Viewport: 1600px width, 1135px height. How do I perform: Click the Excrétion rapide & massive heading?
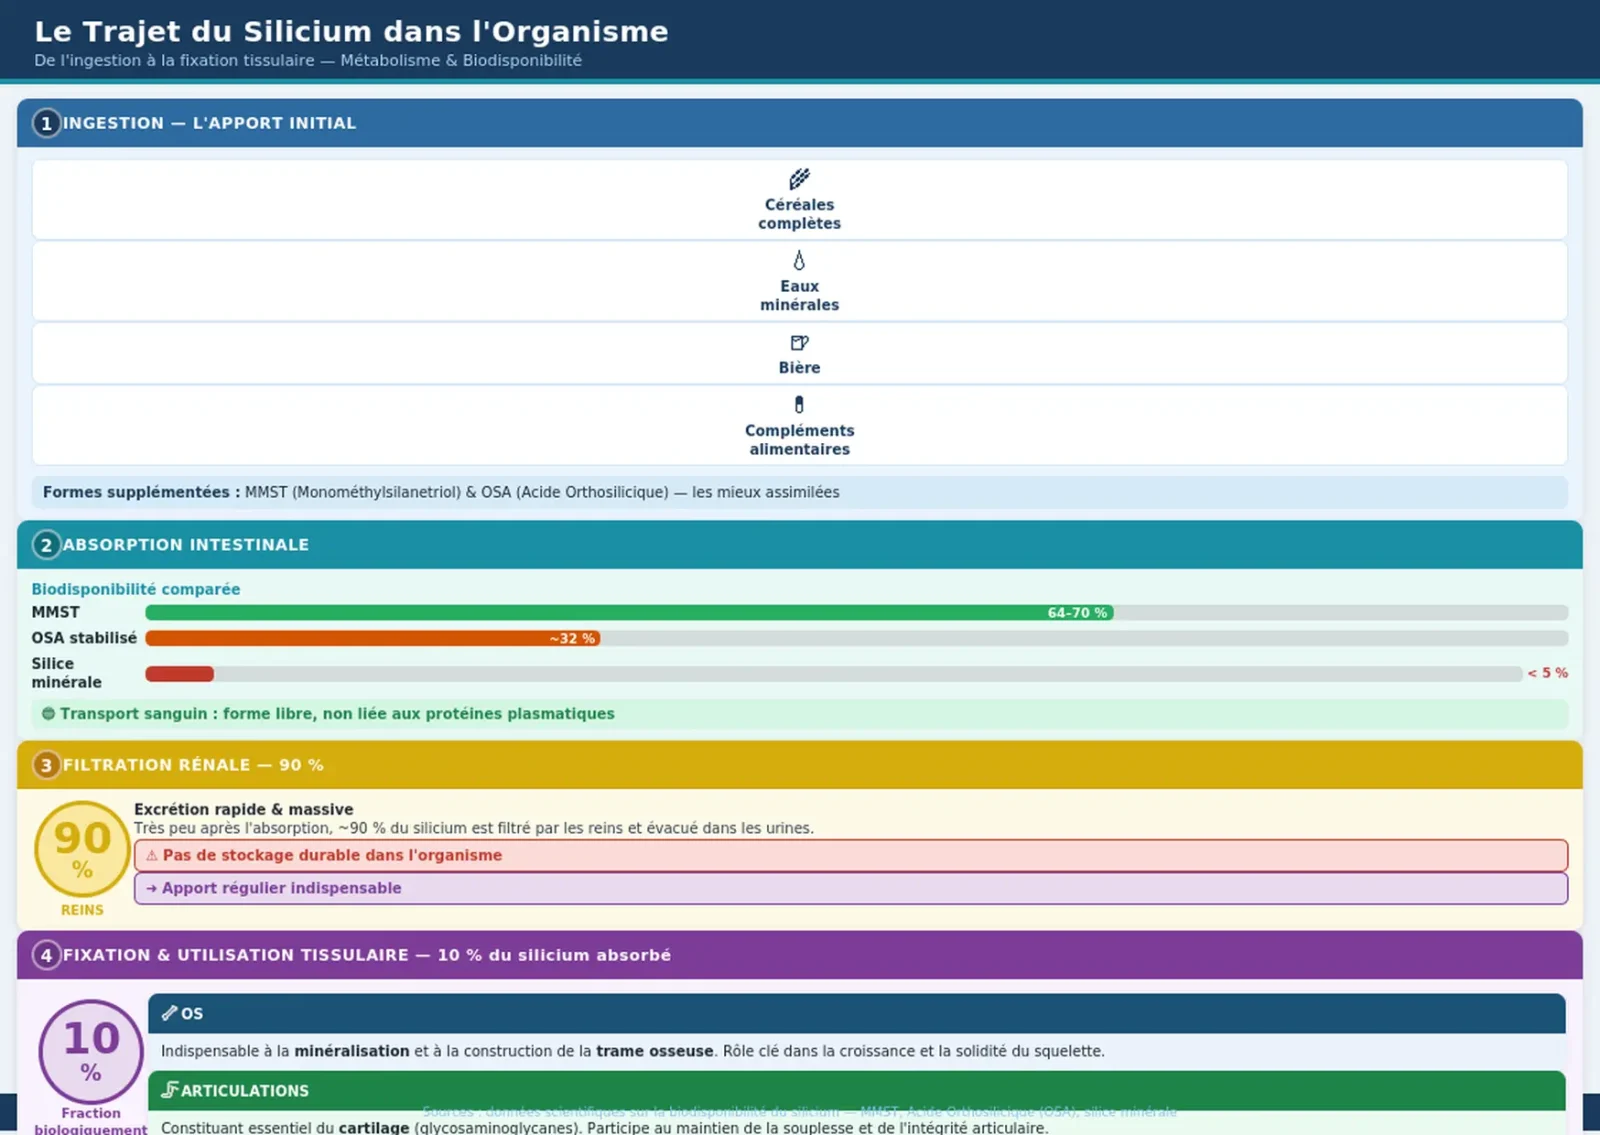[x=243, y=809]
